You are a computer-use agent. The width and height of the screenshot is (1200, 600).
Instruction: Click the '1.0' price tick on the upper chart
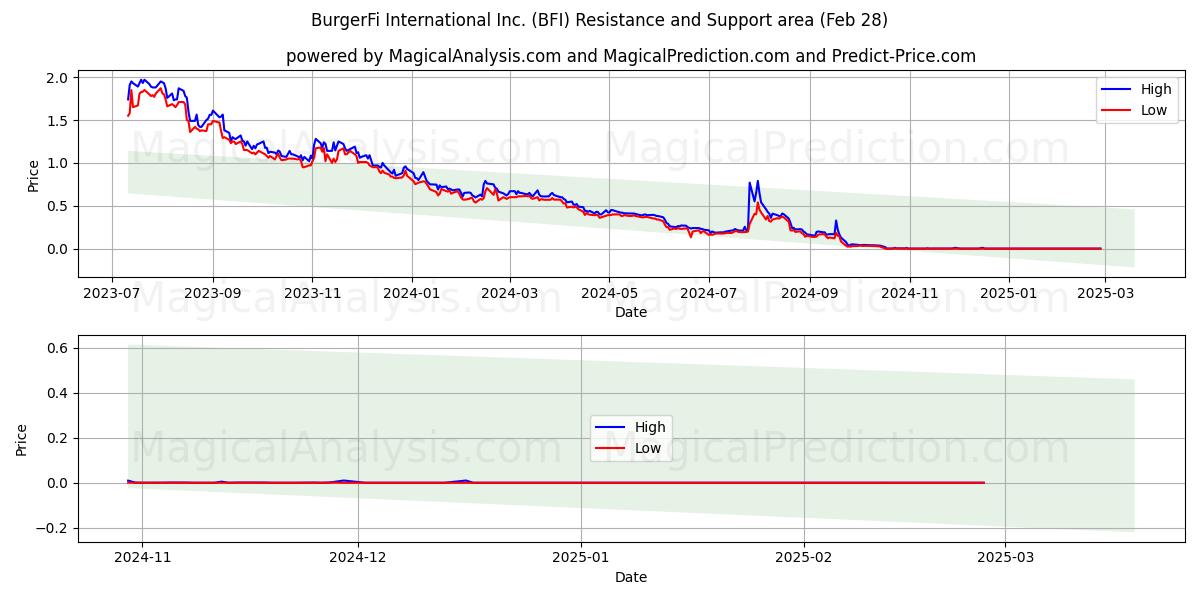[x=58, y=163]
